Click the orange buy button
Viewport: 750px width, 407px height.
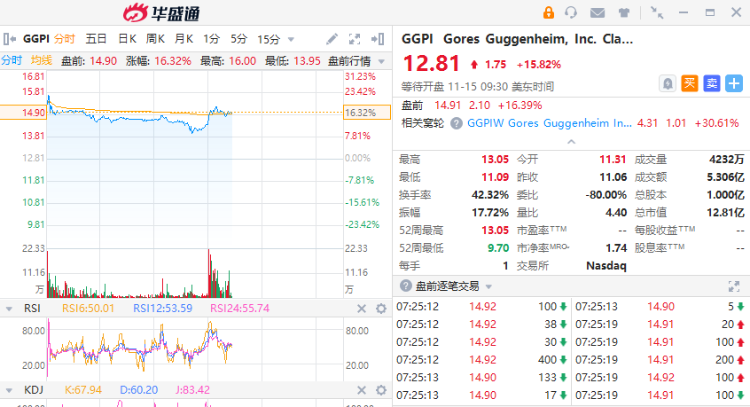[689, 84]
